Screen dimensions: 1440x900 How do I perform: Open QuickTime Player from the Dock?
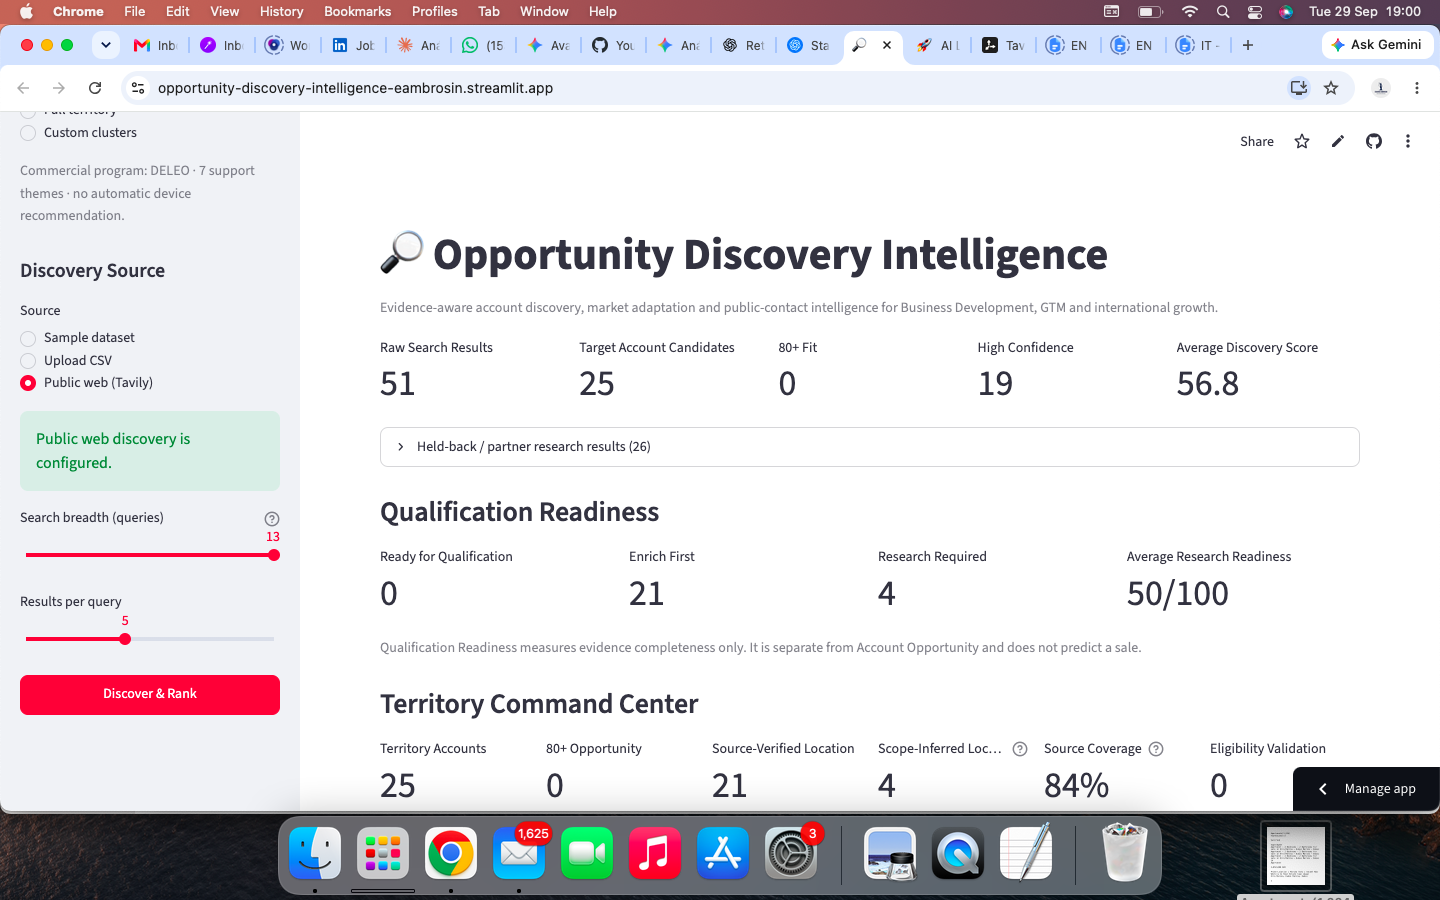point(958,853)
